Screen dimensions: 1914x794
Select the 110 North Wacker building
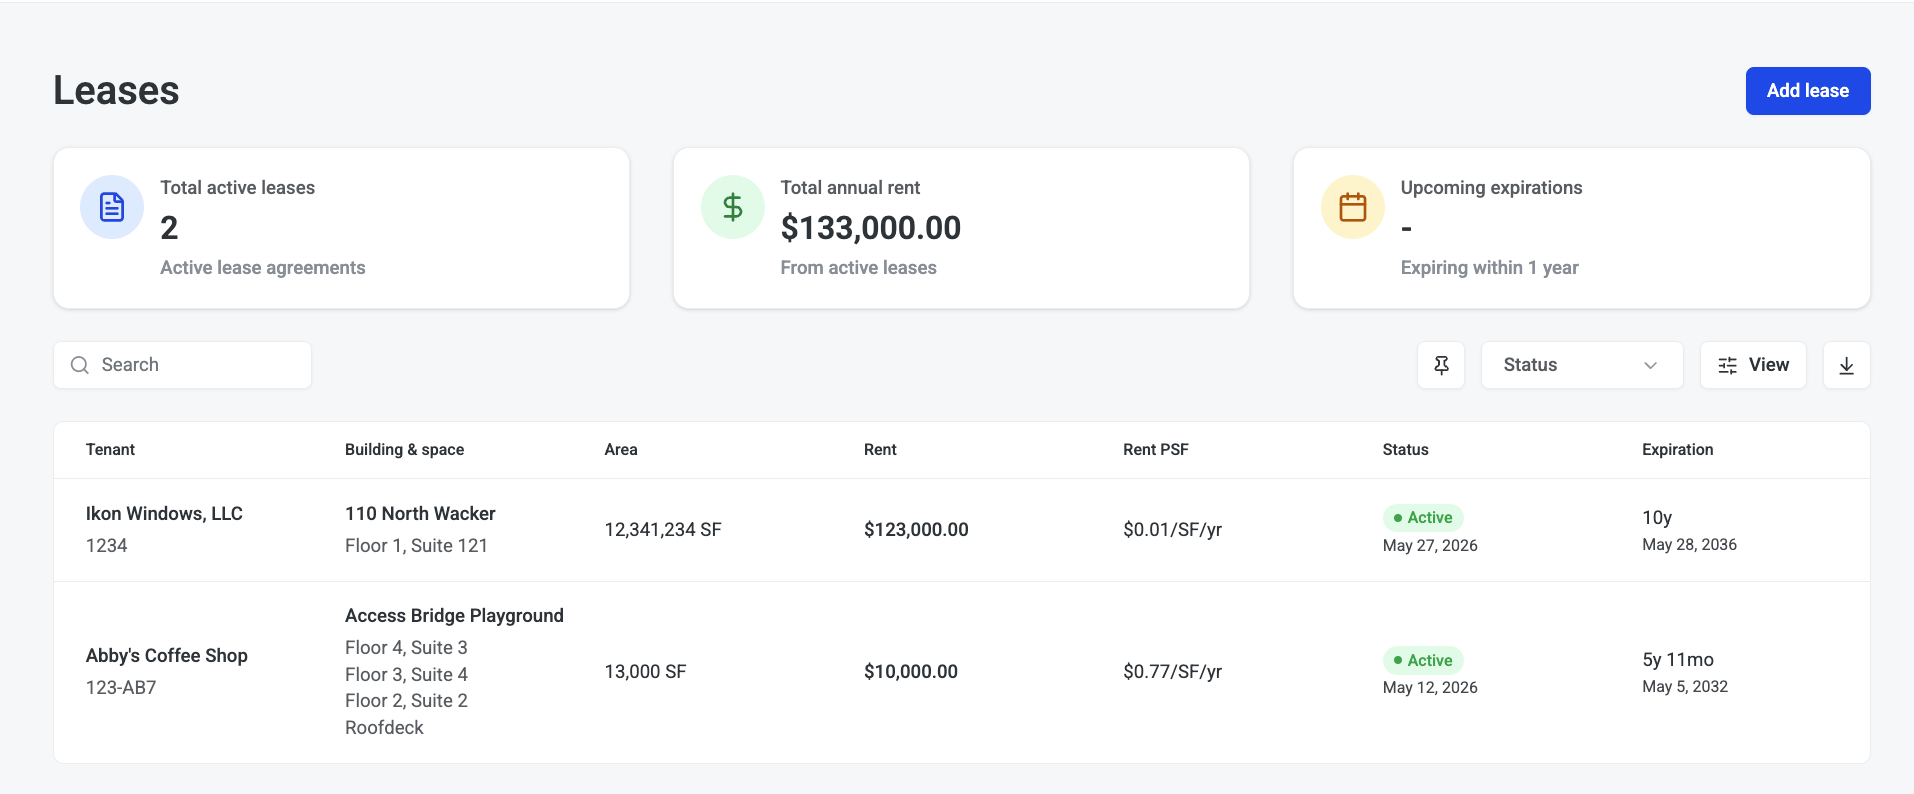tap(420, 514)
